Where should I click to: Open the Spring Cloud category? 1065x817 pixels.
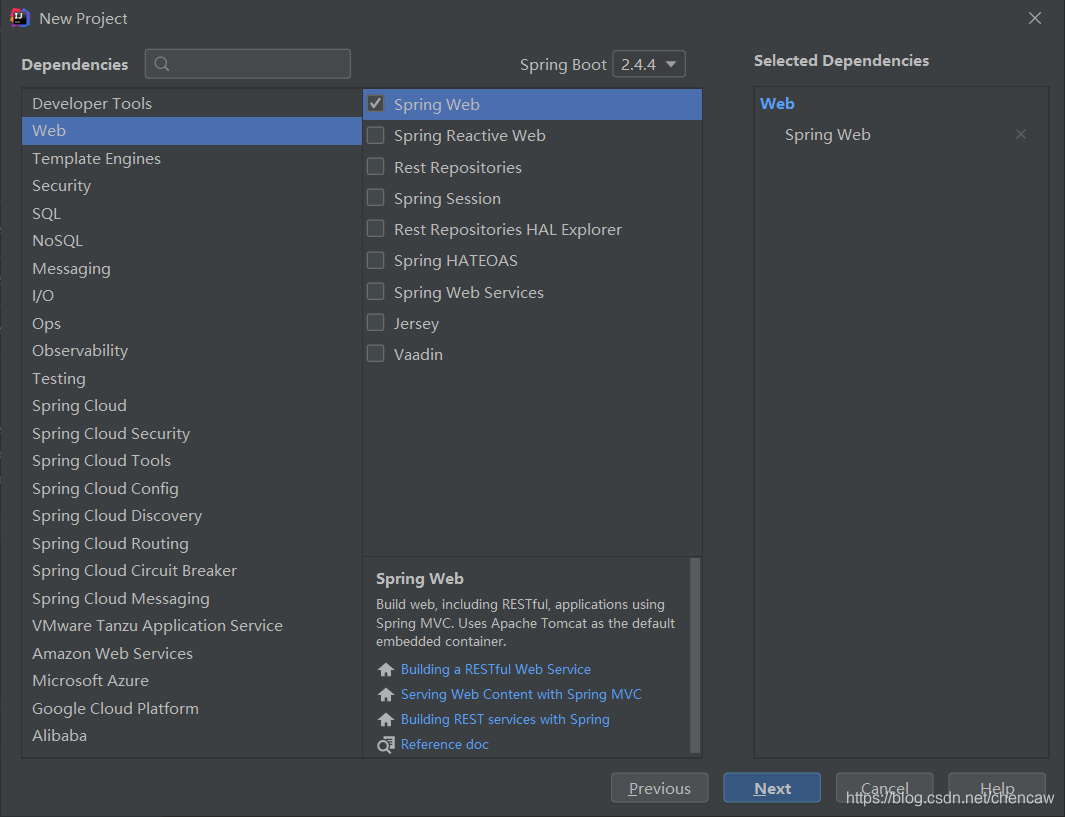(x=192, y=405)
